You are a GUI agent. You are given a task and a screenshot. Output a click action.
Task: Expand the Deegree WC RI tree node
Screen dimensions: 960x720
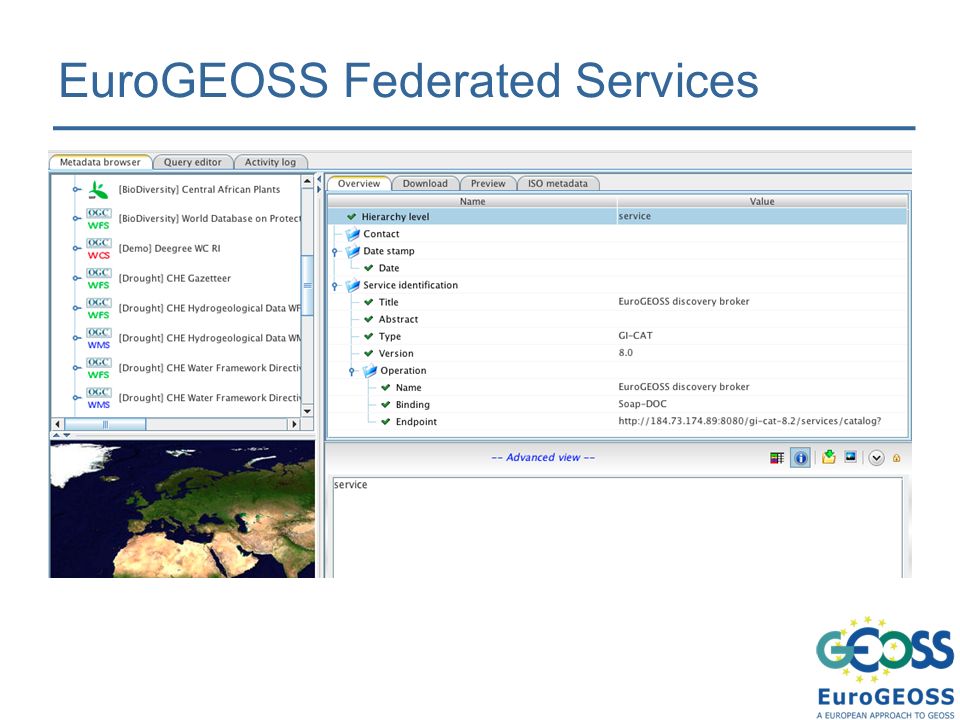[x=77, y=249]
